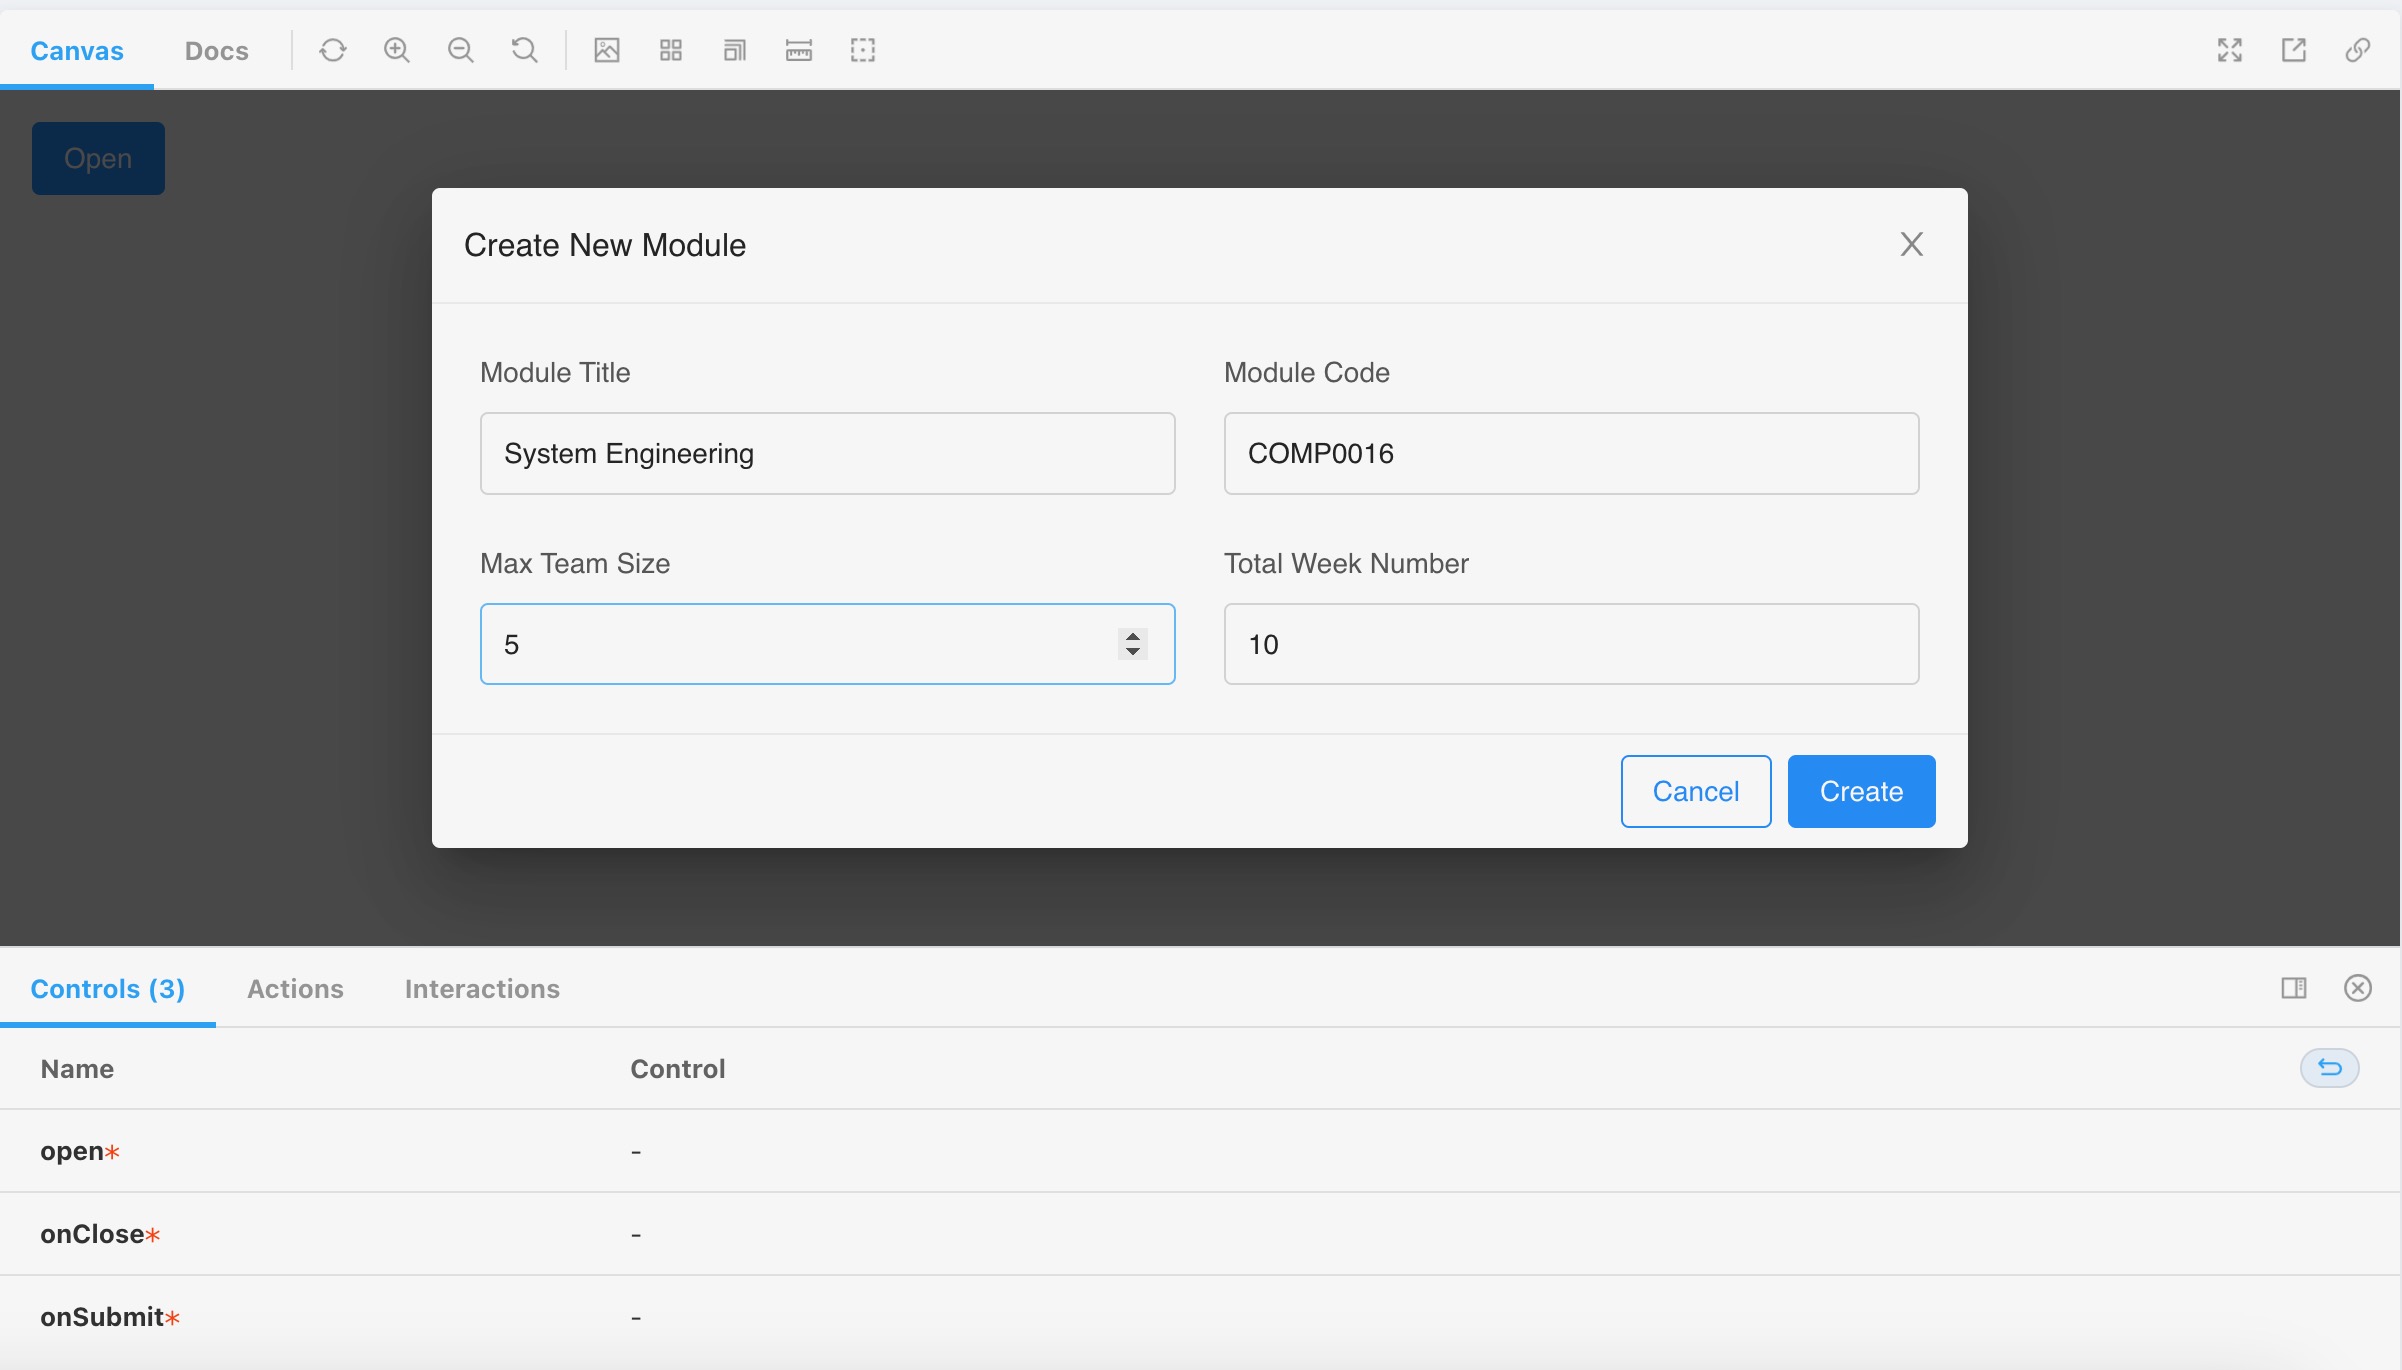The width and height of the screenshot is (2402, 1370).
Task: Close the Create New Module dialog
Action: [x=1912, y=244]
